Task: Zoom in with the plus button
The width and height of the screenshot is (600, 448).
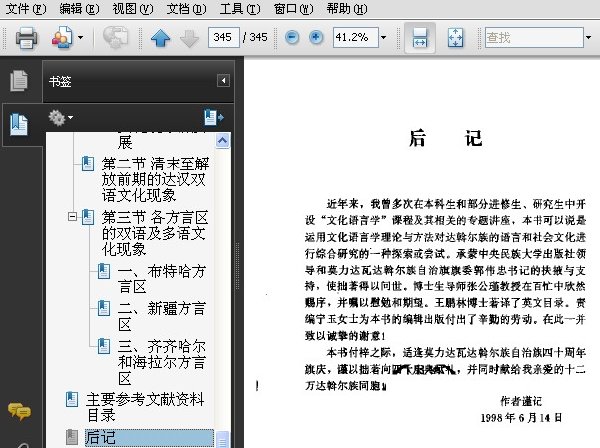Action: click(x=316, y=37)
